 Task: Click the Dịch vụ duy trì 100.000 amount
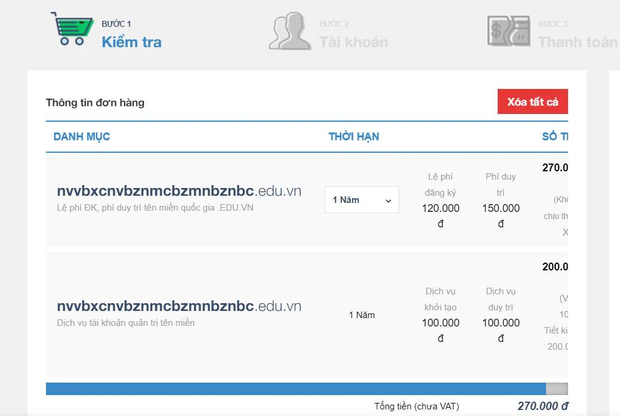point(500,323)
